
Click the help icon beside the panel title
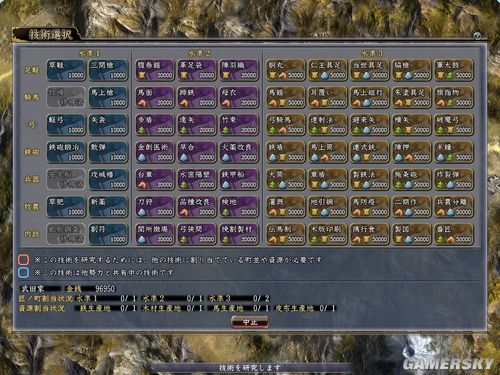click(477, 36)
